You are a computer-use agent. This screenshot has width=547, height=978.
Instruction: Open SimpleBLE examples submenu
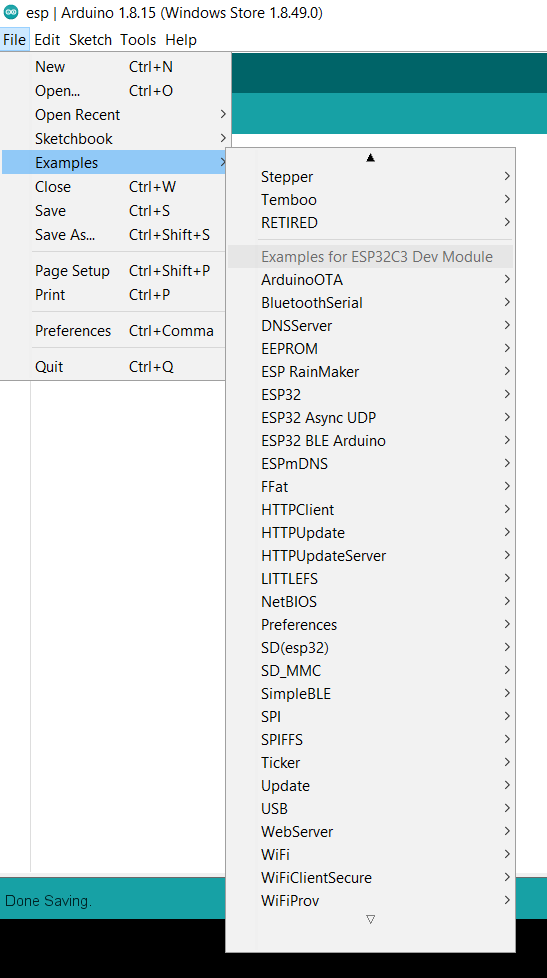[x=370, y=694]
